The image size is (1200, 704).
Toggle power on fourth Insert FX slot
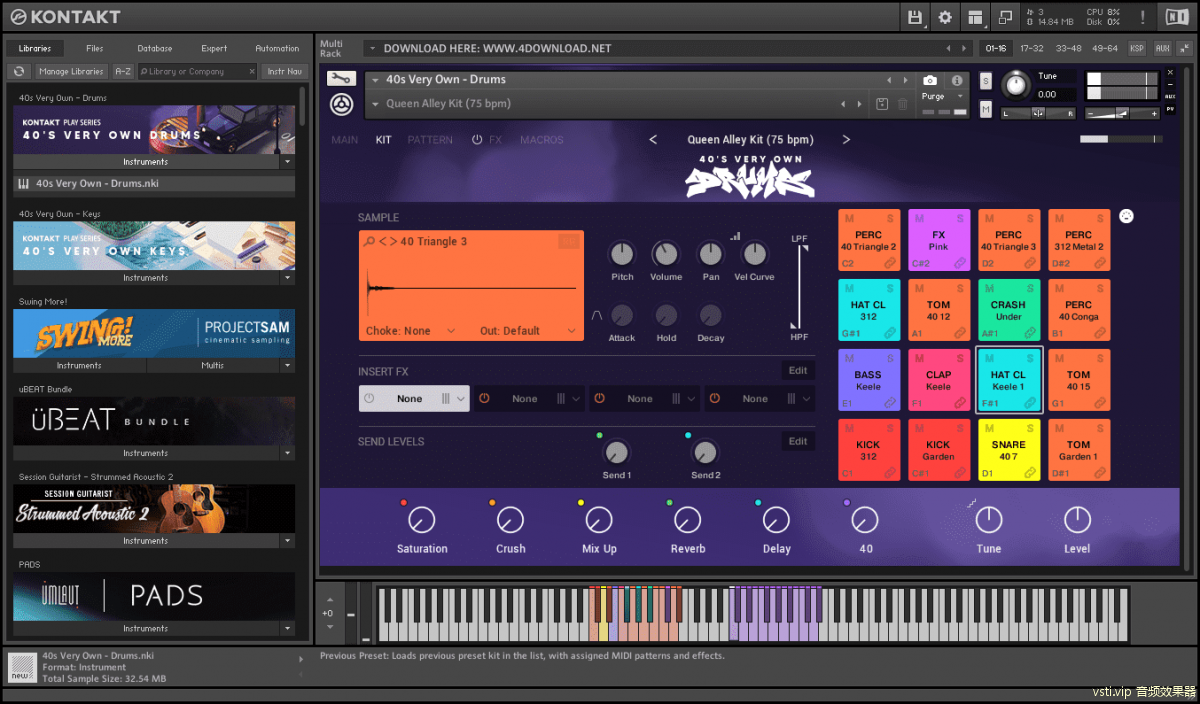tap(714, 398)
